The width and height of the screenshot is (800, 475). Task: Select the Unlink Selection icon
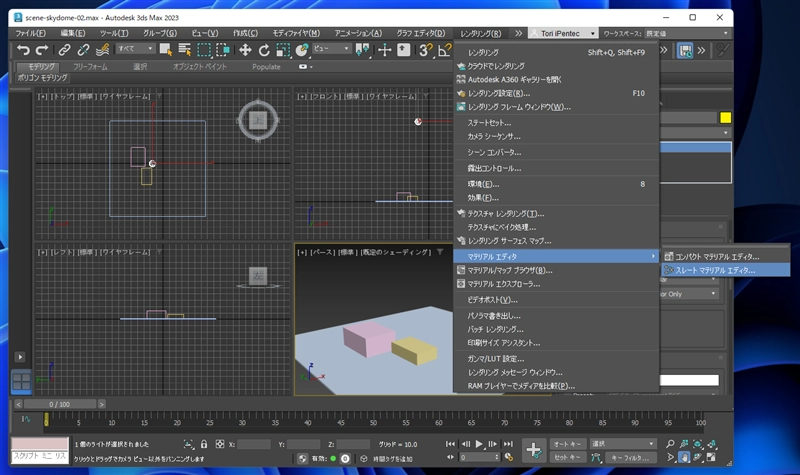tap(83, 50)
